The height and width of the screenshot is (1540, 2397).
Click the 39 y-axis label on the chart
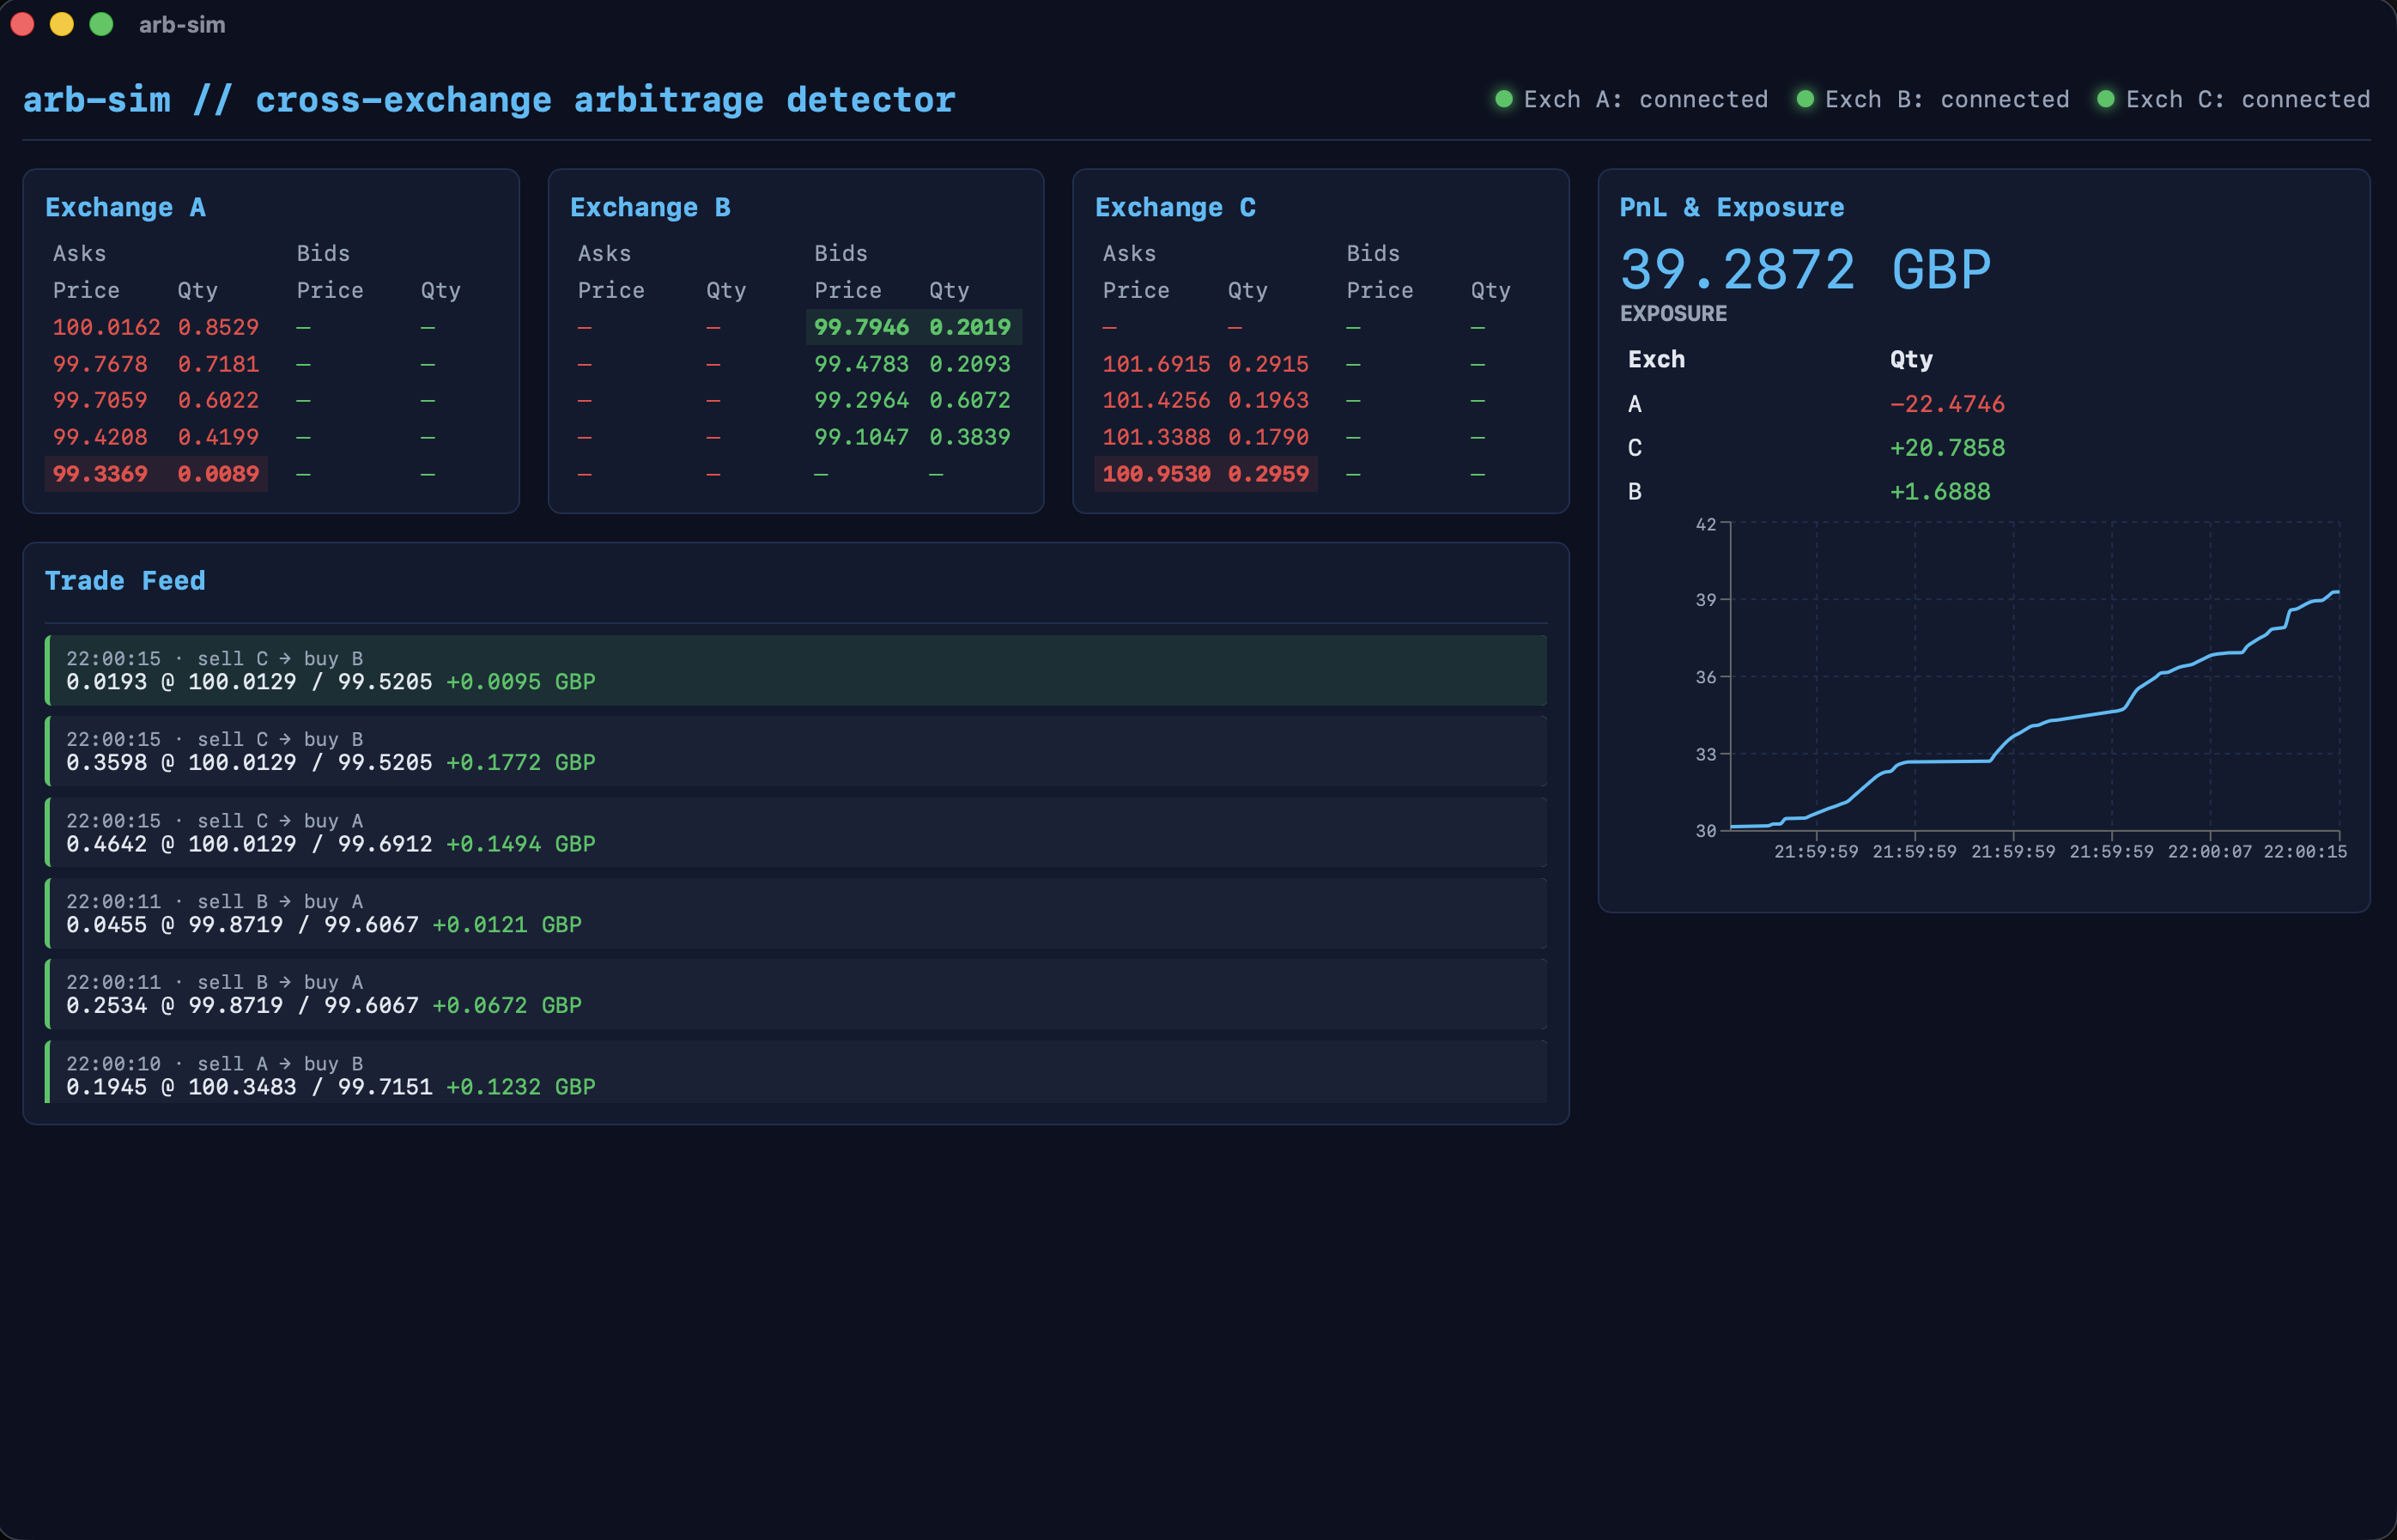1705,600
